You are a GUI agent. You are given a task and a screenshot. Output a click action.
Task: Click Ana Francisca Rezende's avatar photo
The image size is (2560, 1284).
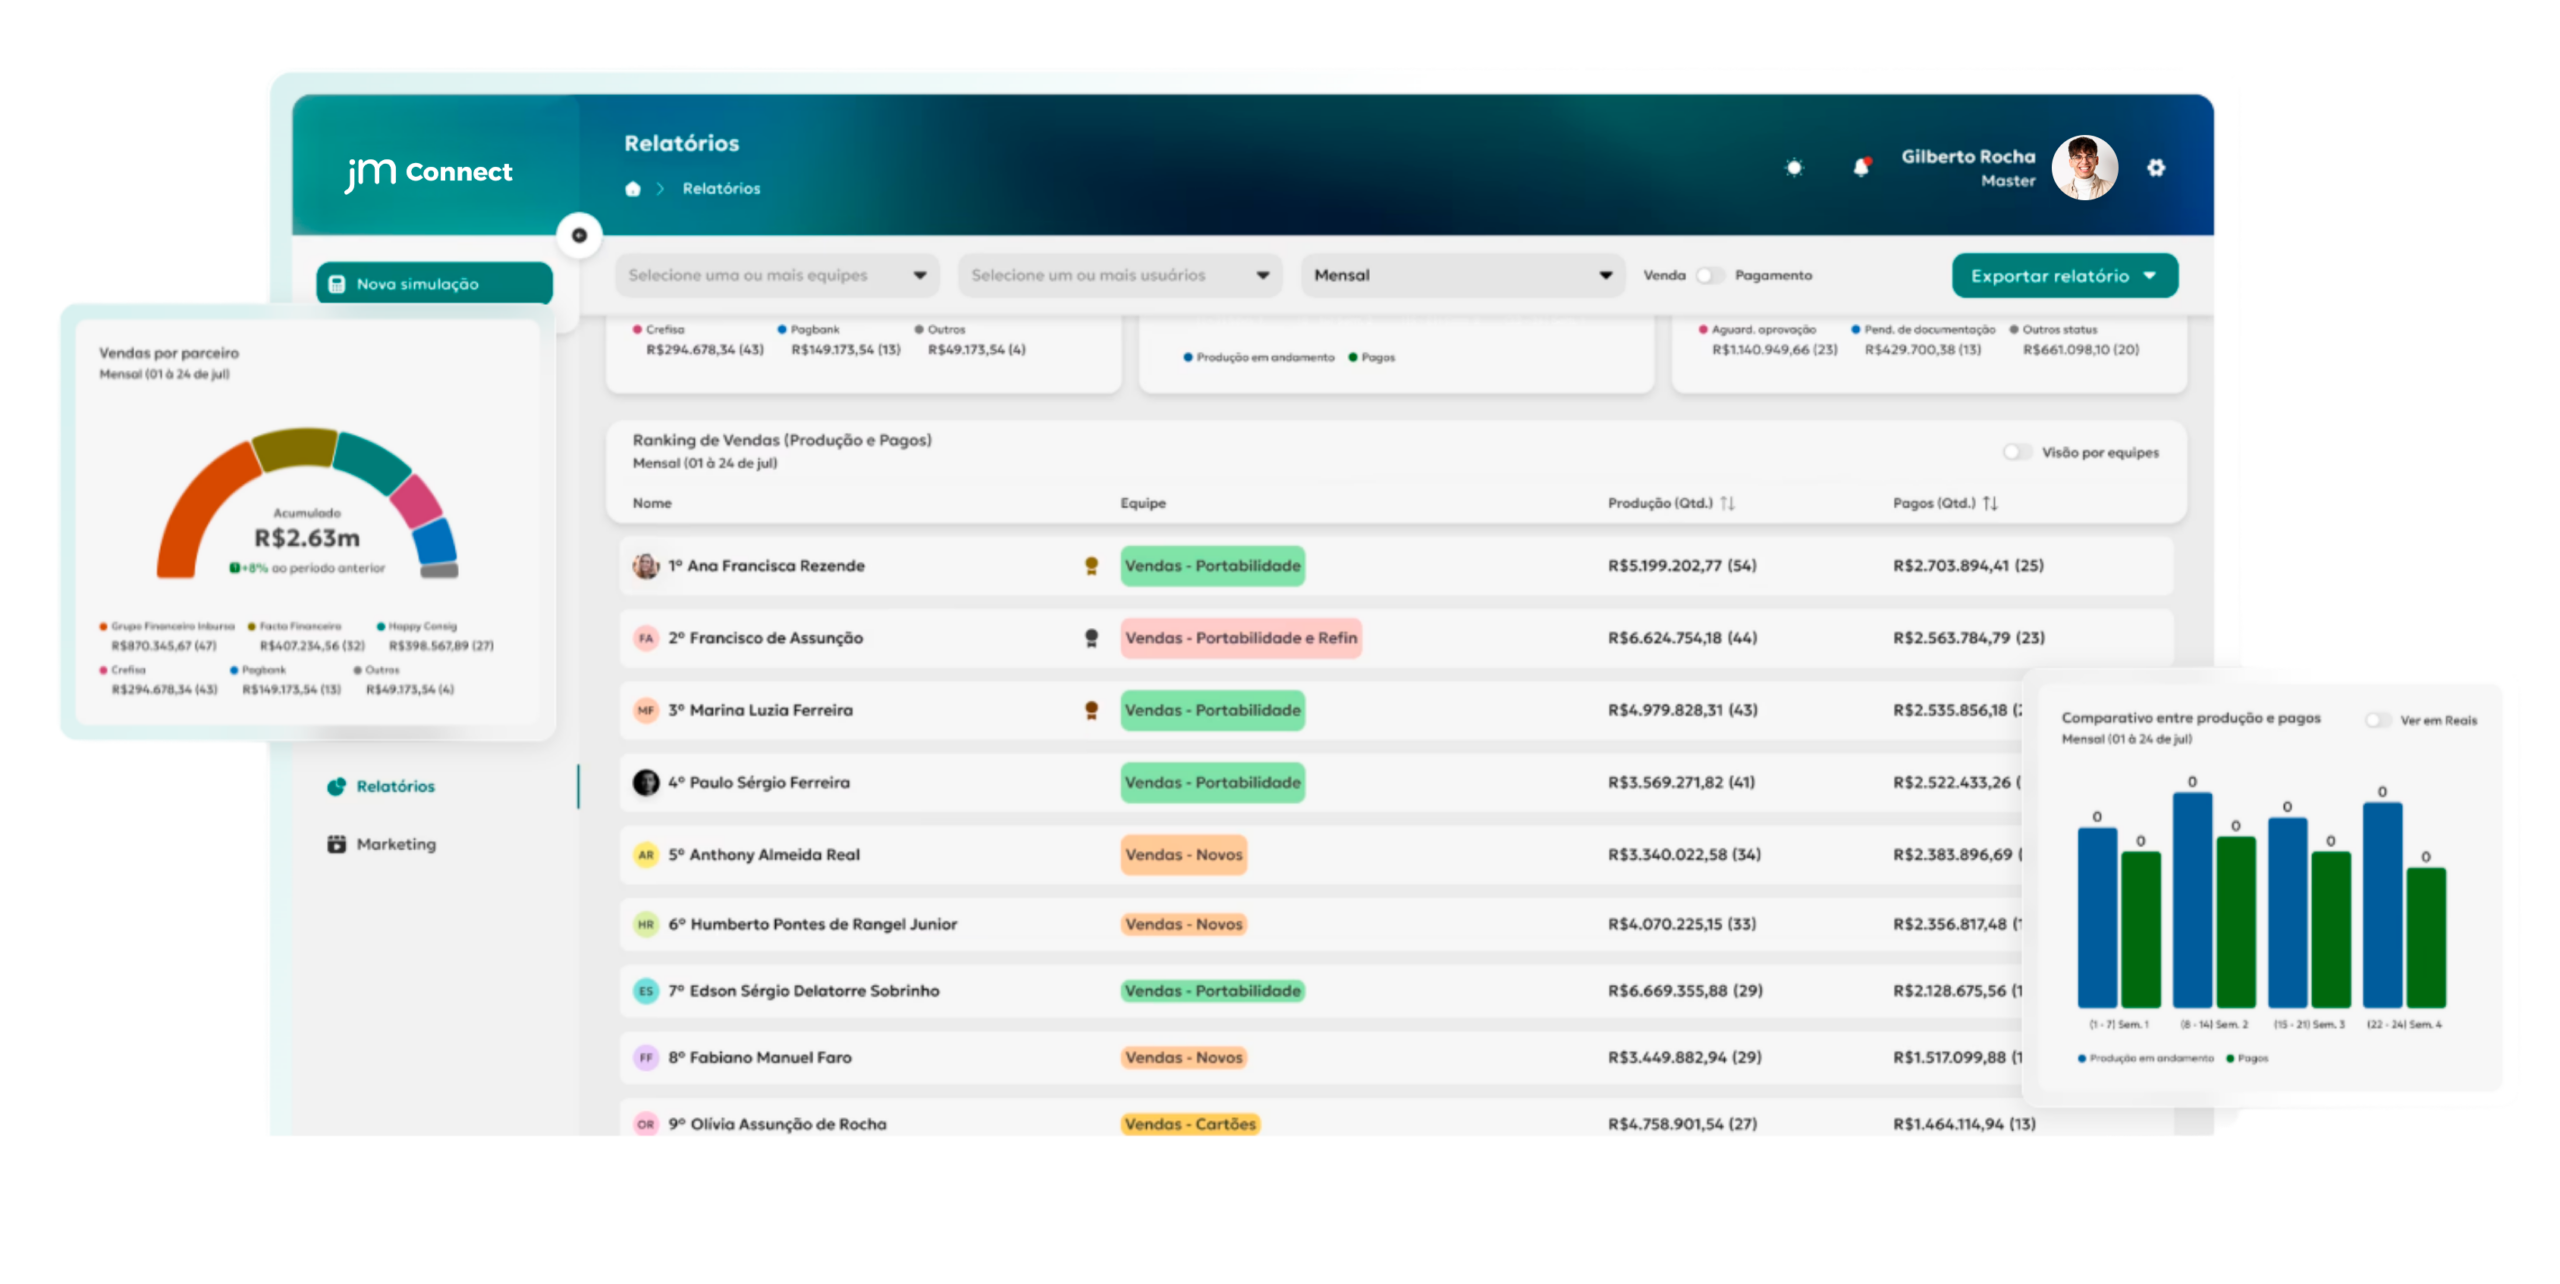[646, 566]
